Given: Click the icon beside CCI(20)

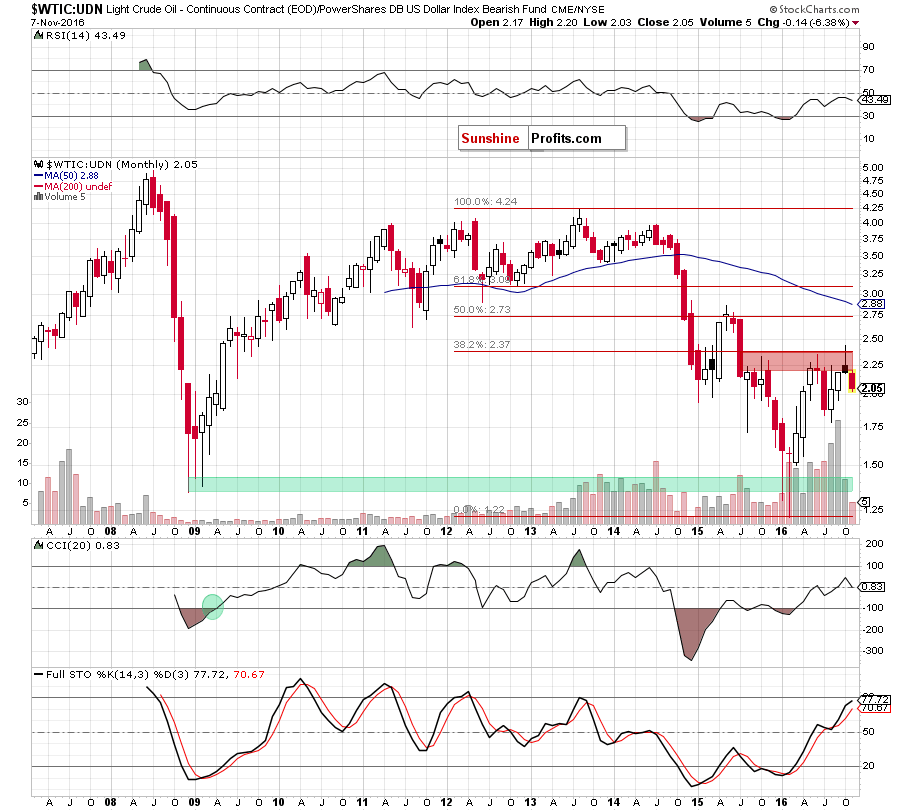Looking at the screenshot, I should pos(38,545).
